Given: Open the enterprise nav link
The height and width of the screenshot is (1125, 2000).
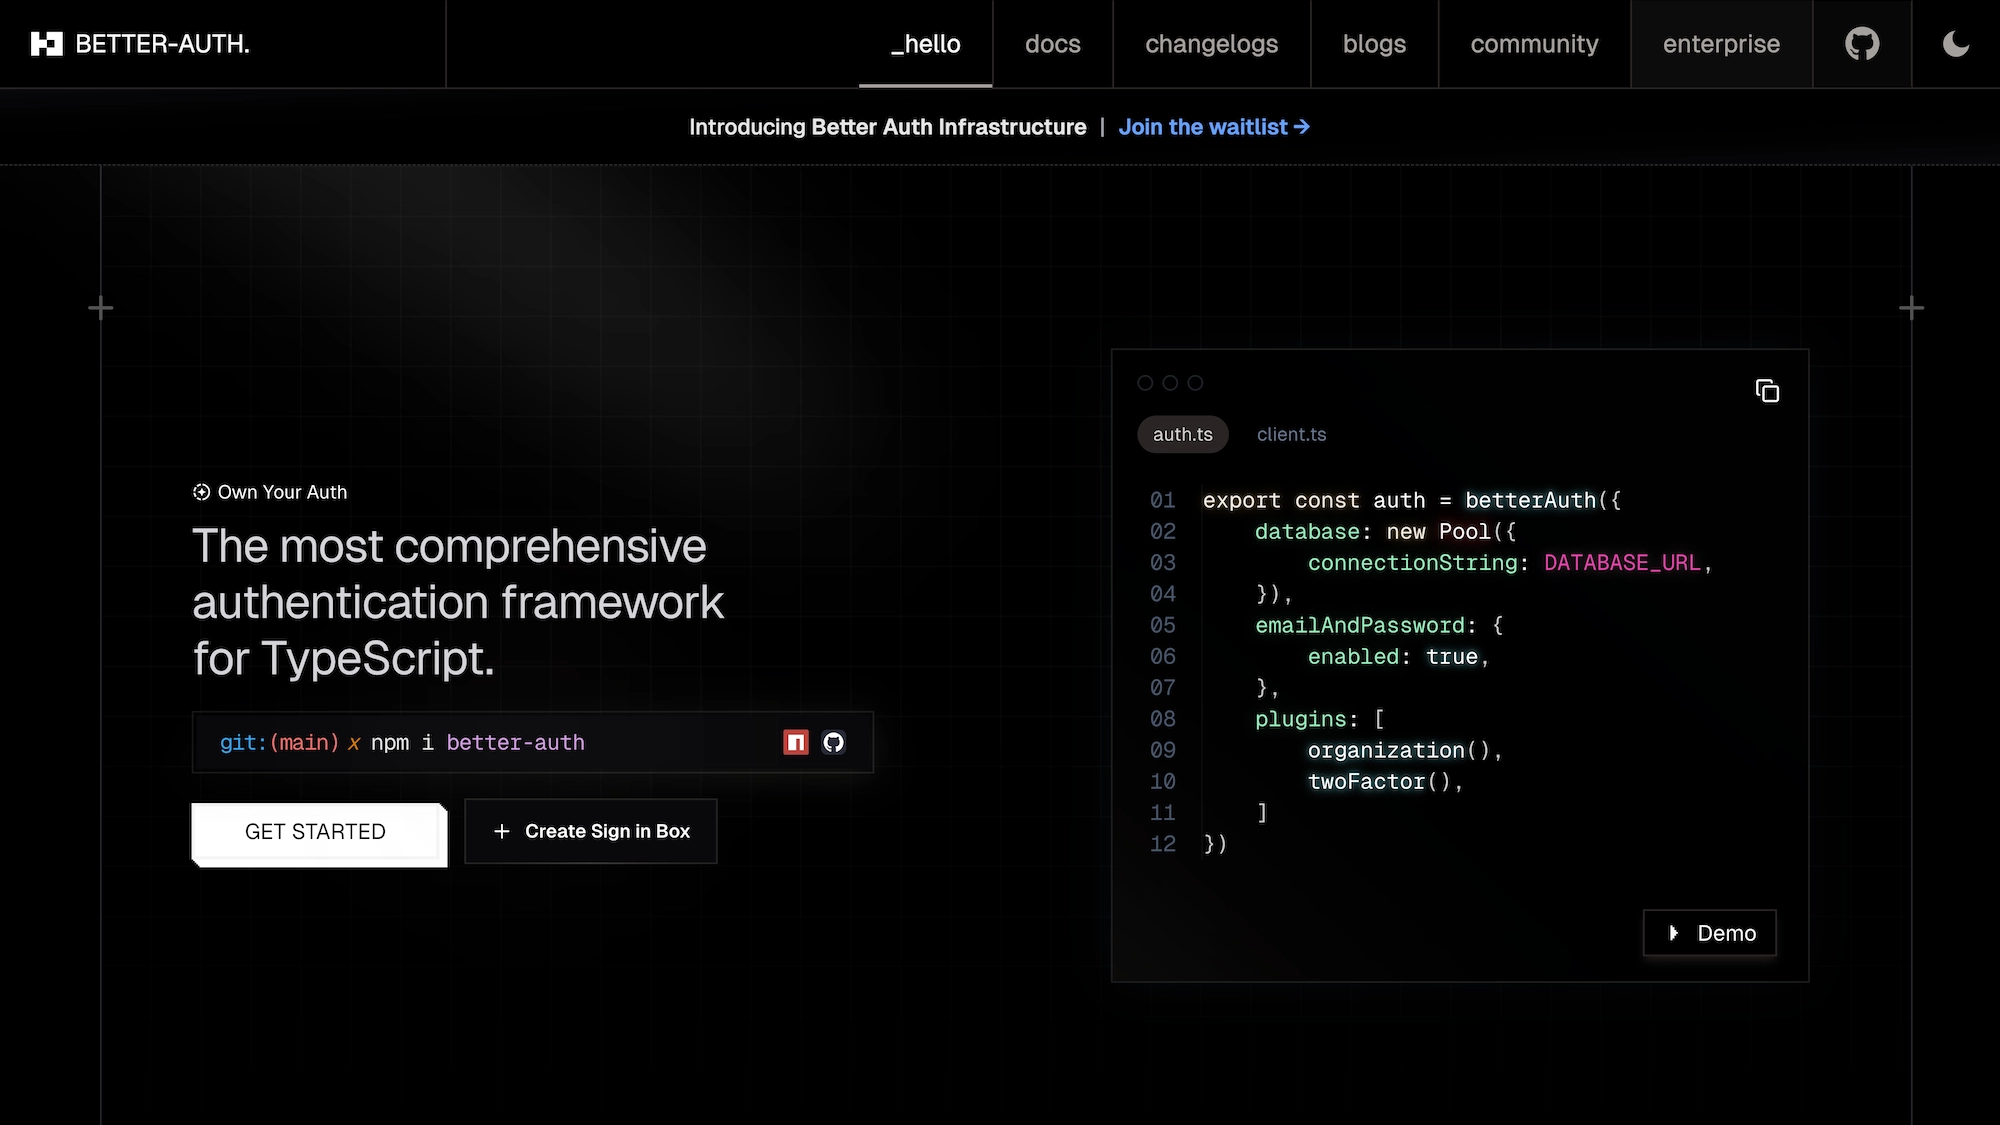Looking at the screenshot, I should point(1721,44).
